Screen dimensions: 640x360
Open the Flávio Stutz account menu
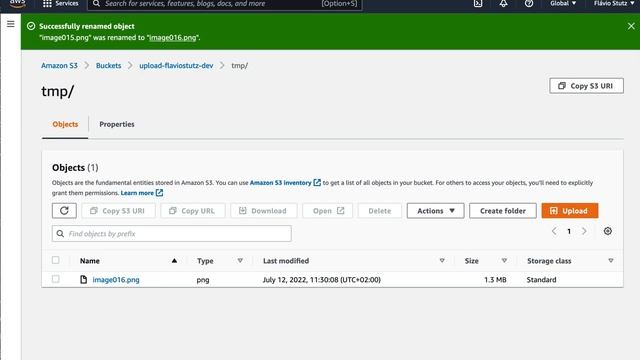tap(614, 3)
